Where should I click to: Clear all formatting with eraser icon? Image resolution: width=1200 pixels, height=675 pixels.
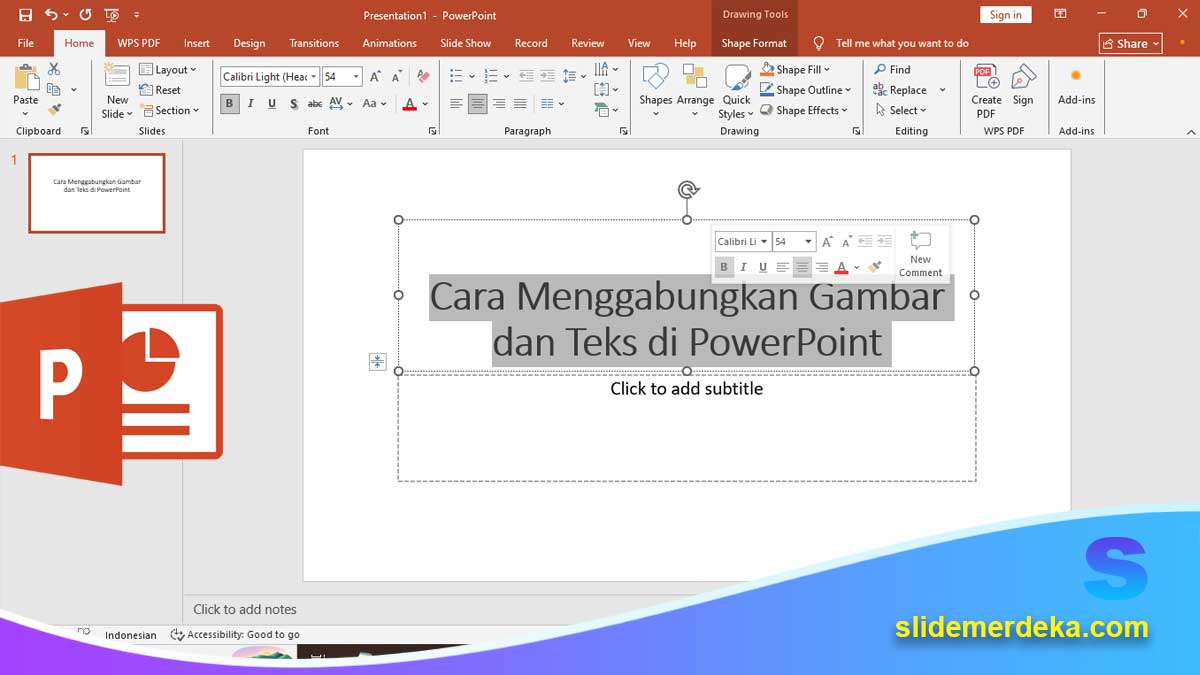pyautogui.click(x=423, y=76)
